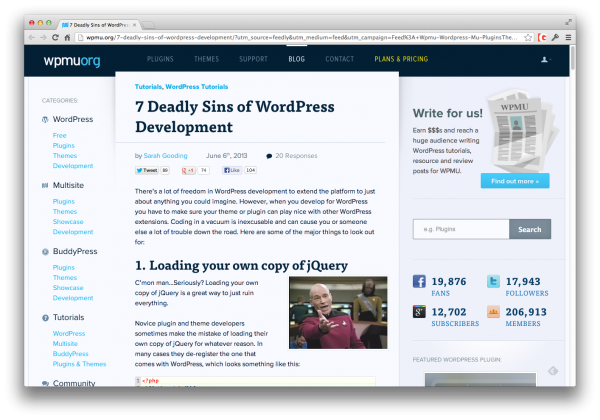Click the WPMU newspaper illustration
This screenshot has height=420, width=600.
pyautogui.click(x=522, y=131)
